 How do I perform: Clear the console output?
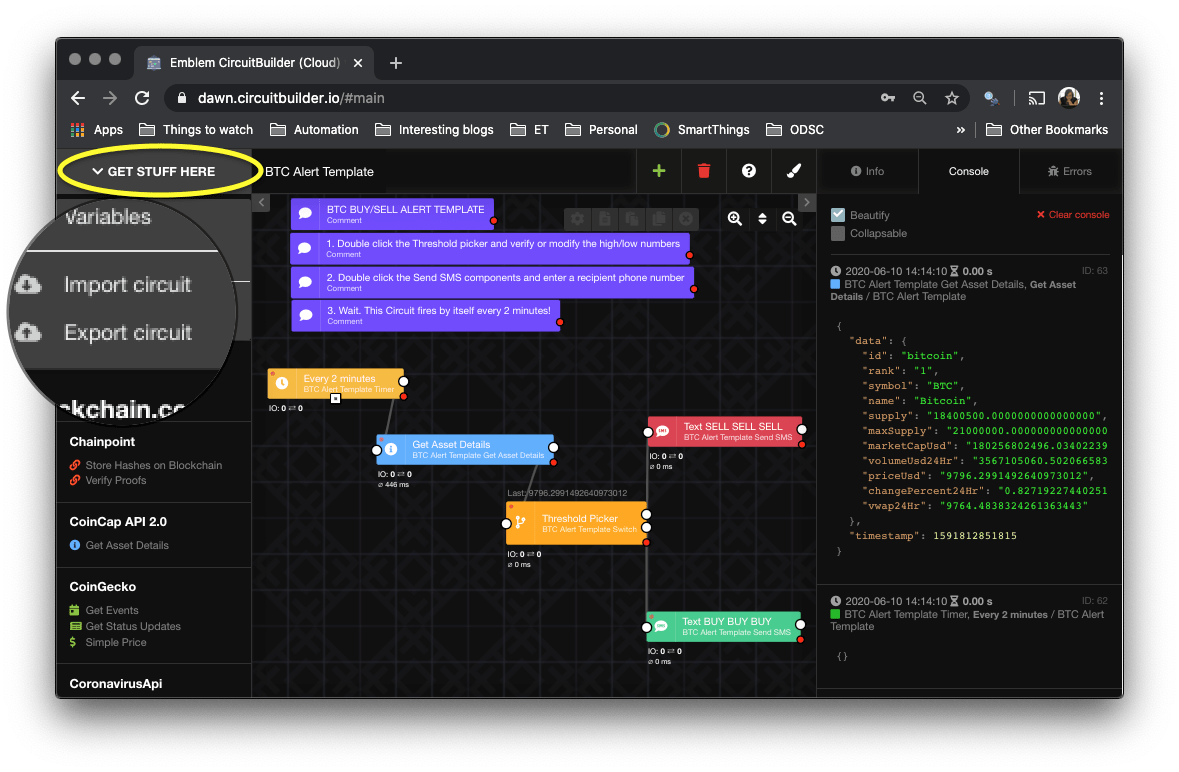(x=1073, y=215)
